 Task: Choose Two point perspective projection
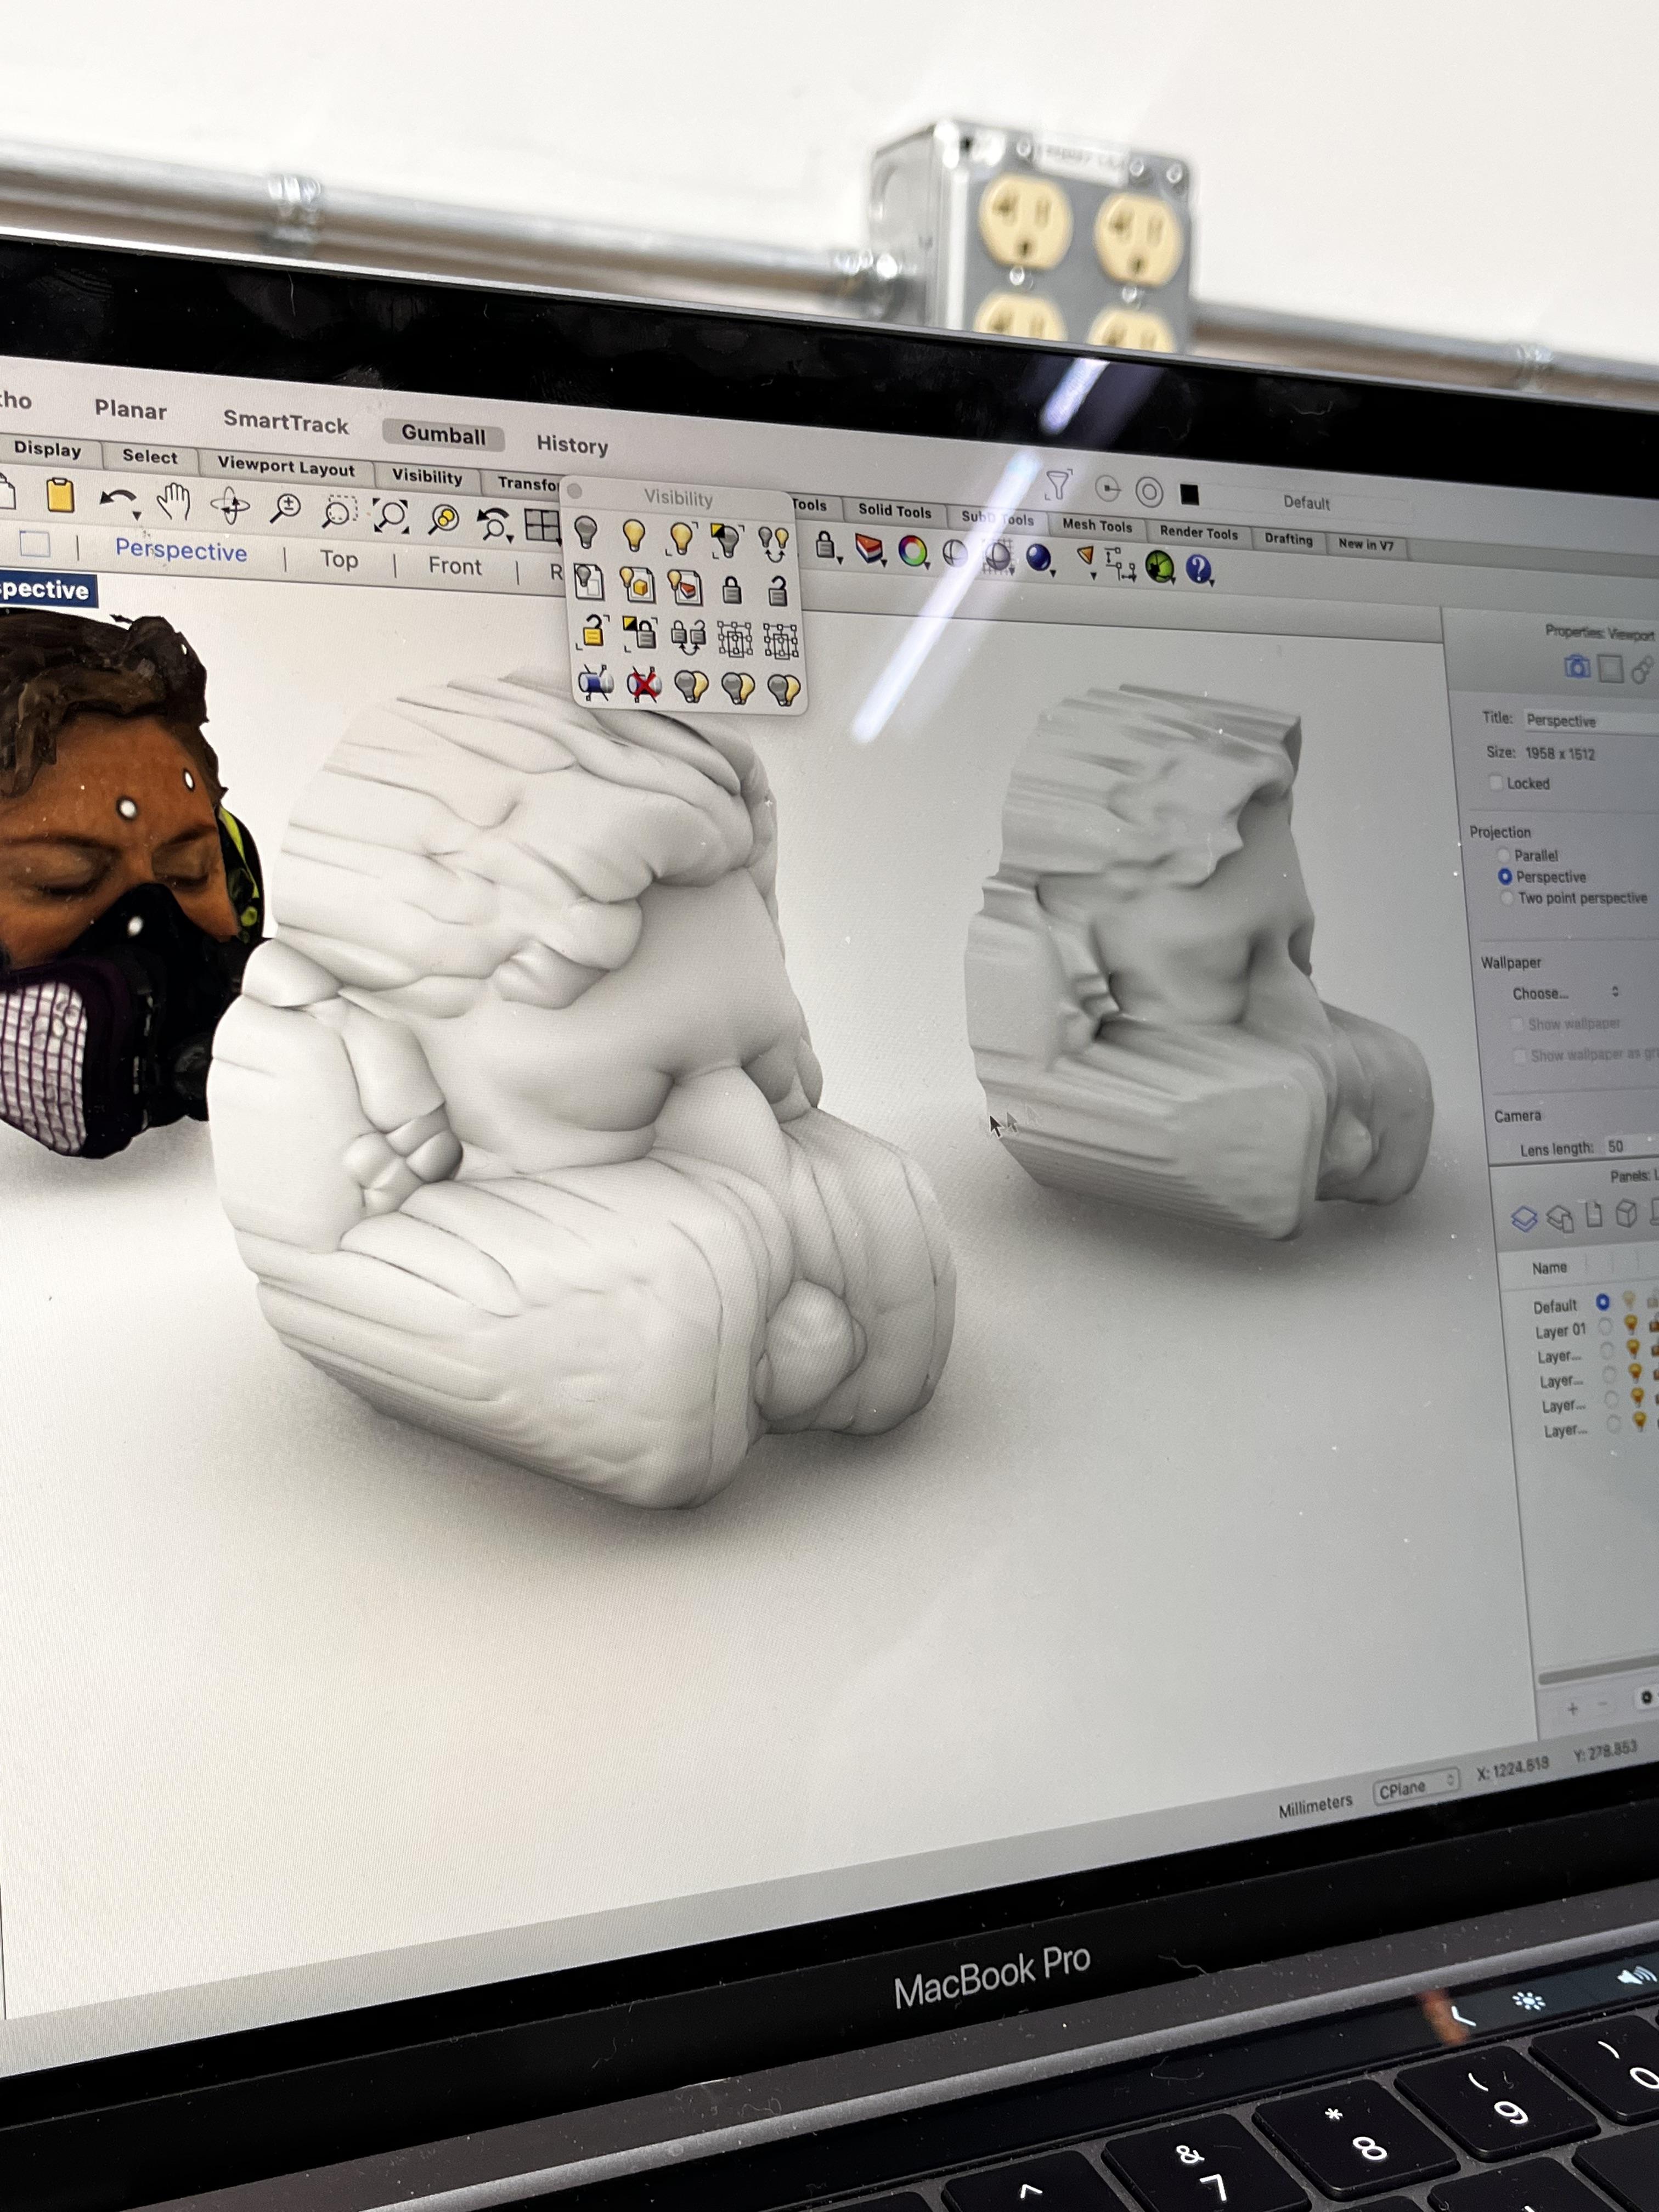pos(1508,898)
